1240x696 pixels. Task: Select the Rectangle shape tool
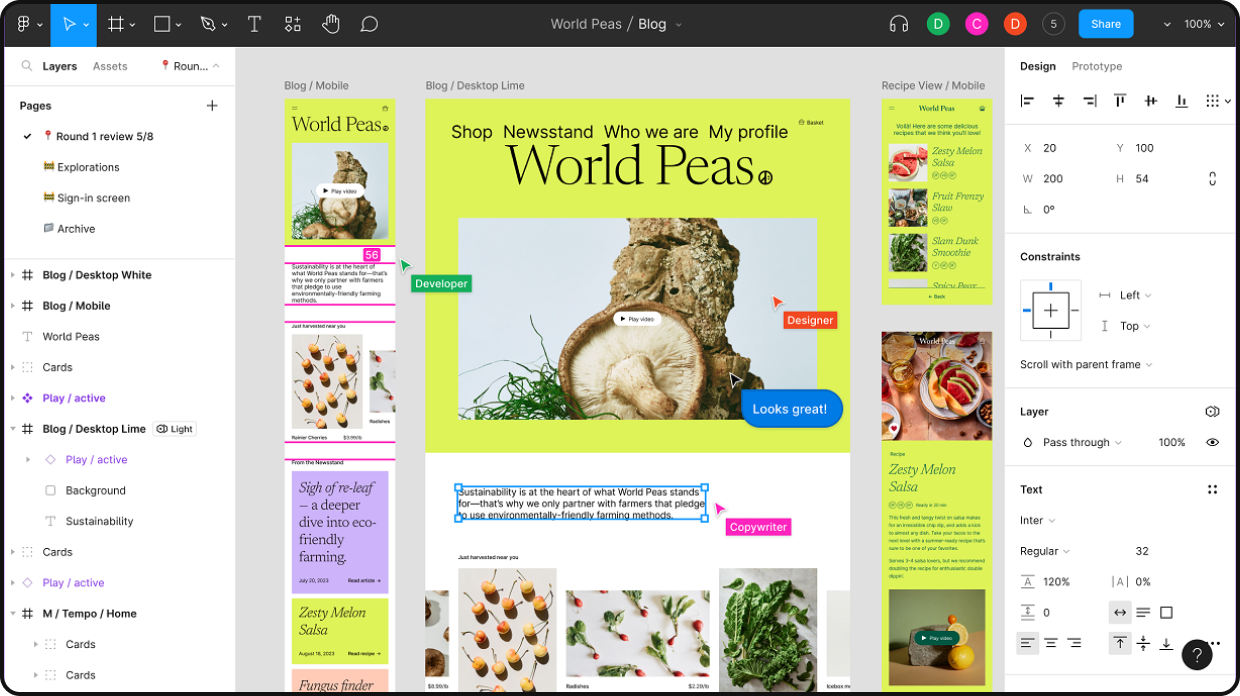162,24
